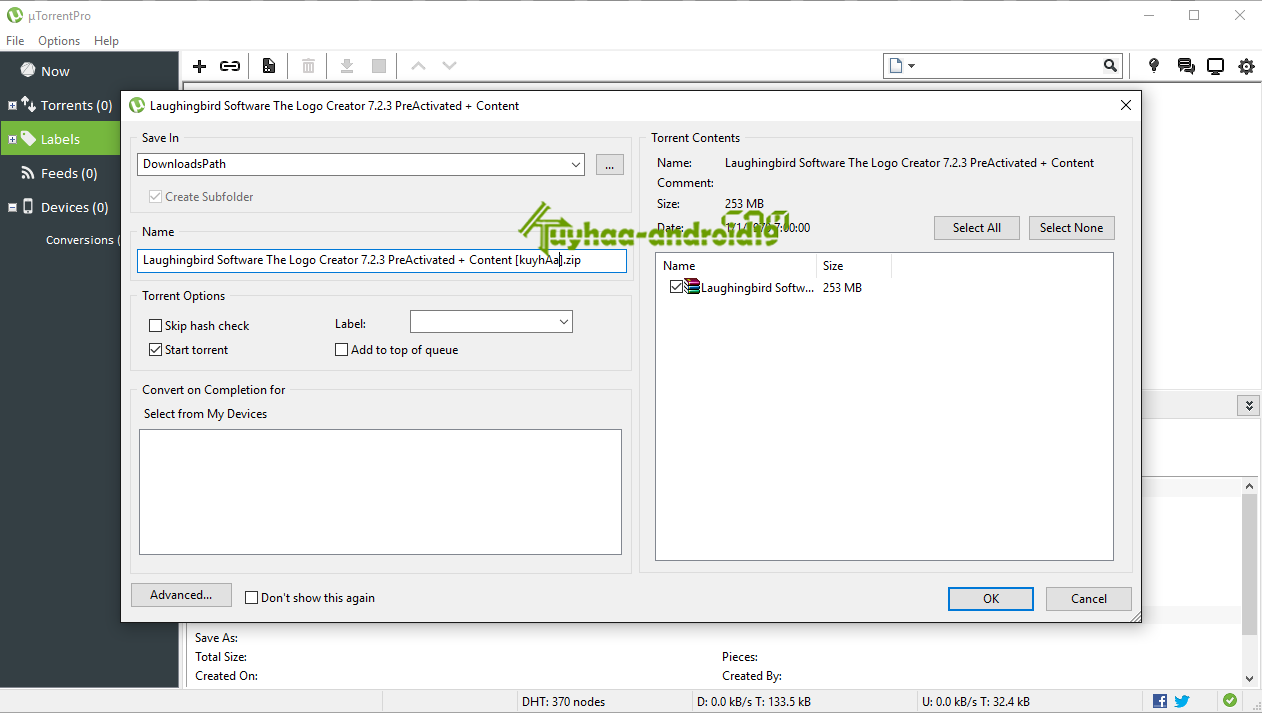Open the Options menu

click(x=59, y=41)
